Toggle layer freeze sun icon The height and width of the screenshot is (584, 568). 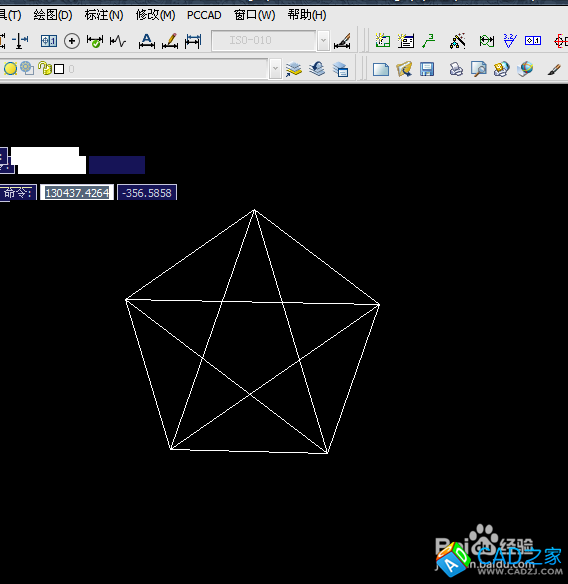(x=27, y=68)
